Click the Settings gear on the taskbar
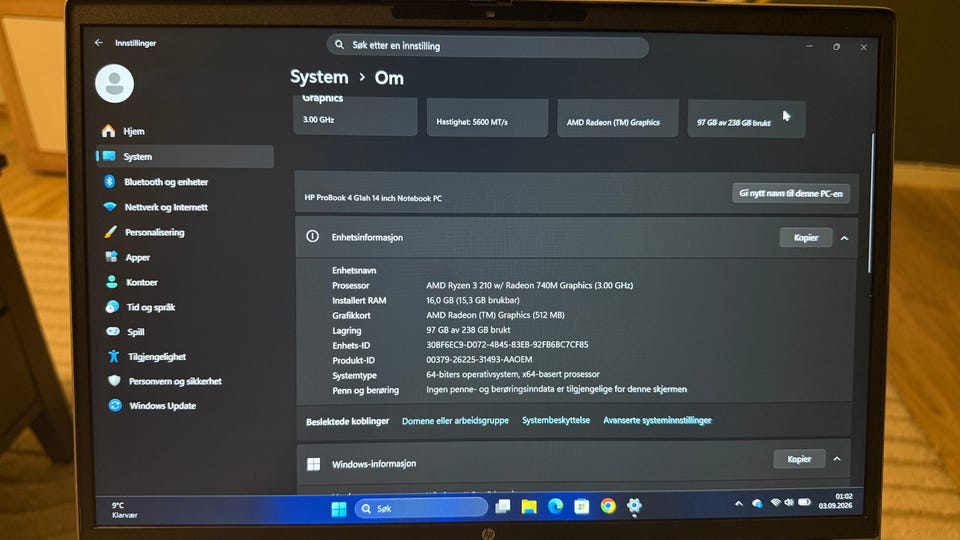Screen dimensions: 960x540 (634, 505)
